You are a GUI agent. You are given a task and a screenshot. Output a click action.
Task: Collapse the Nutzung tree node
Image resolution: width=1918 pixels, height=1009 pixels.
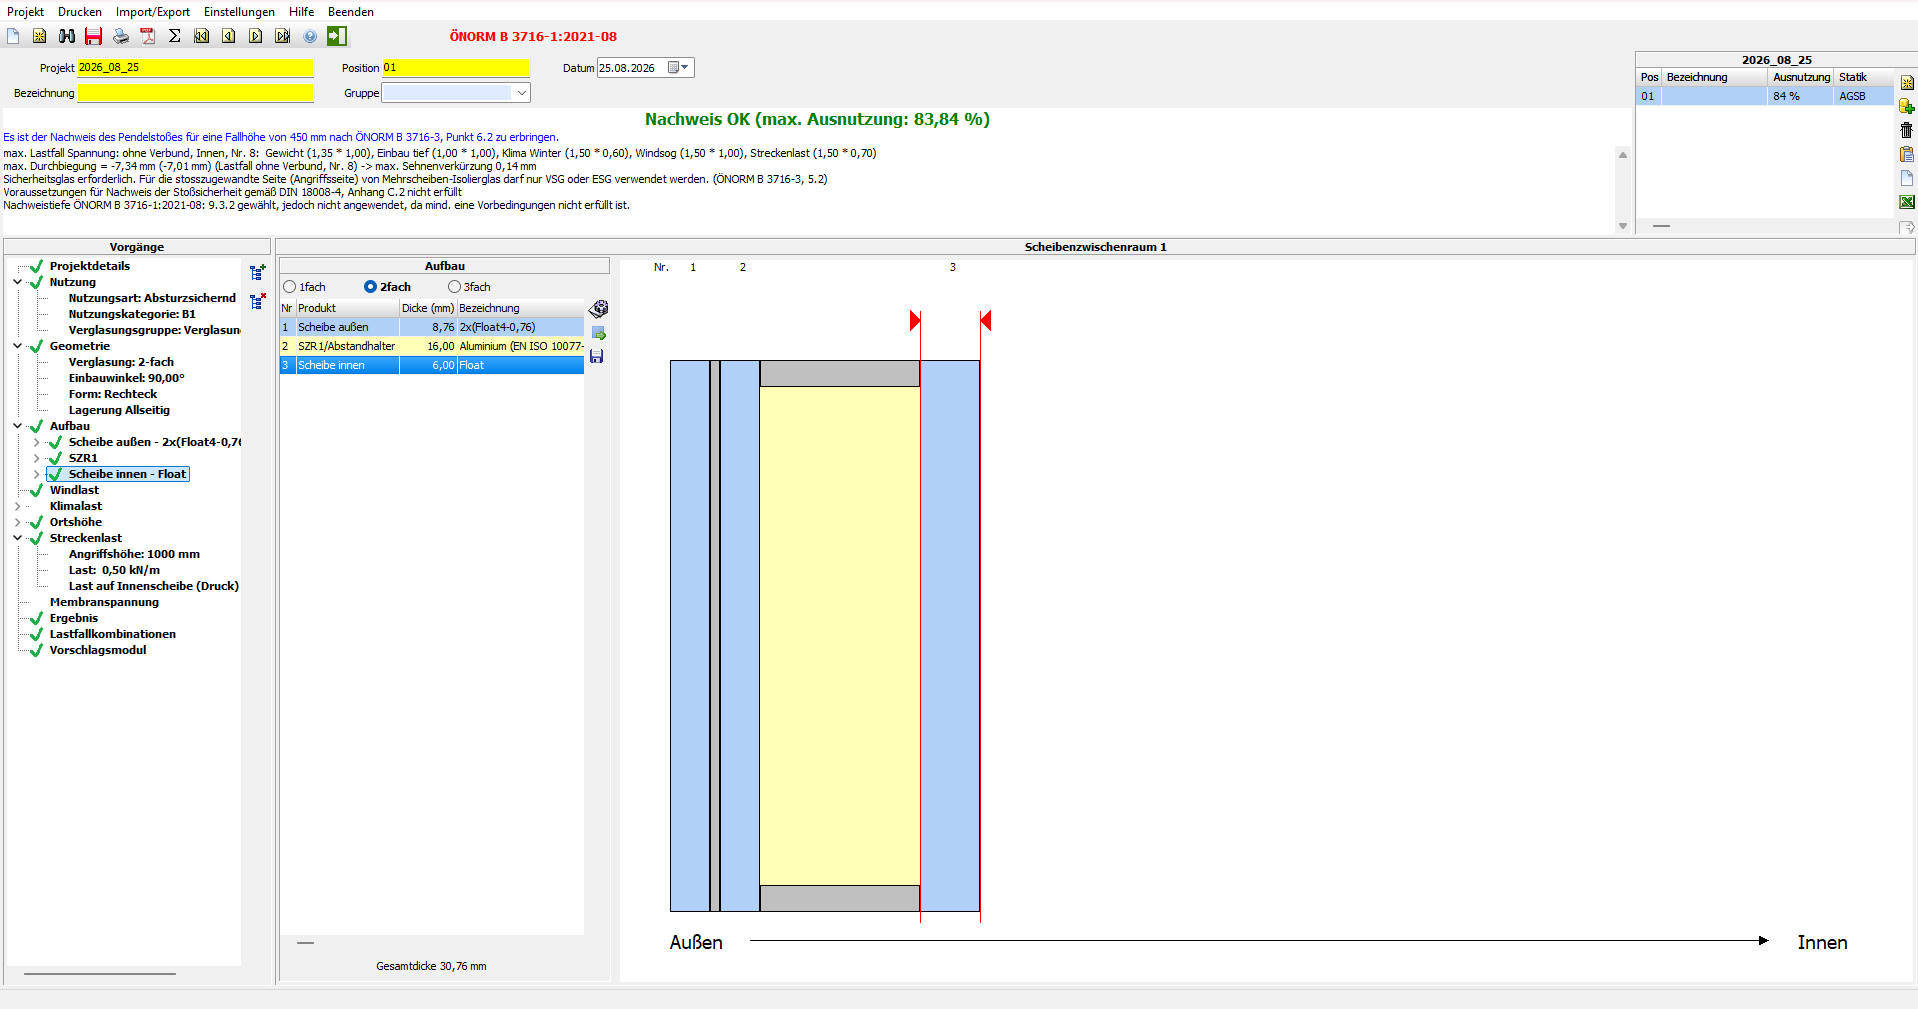click(x=18, y=282)
